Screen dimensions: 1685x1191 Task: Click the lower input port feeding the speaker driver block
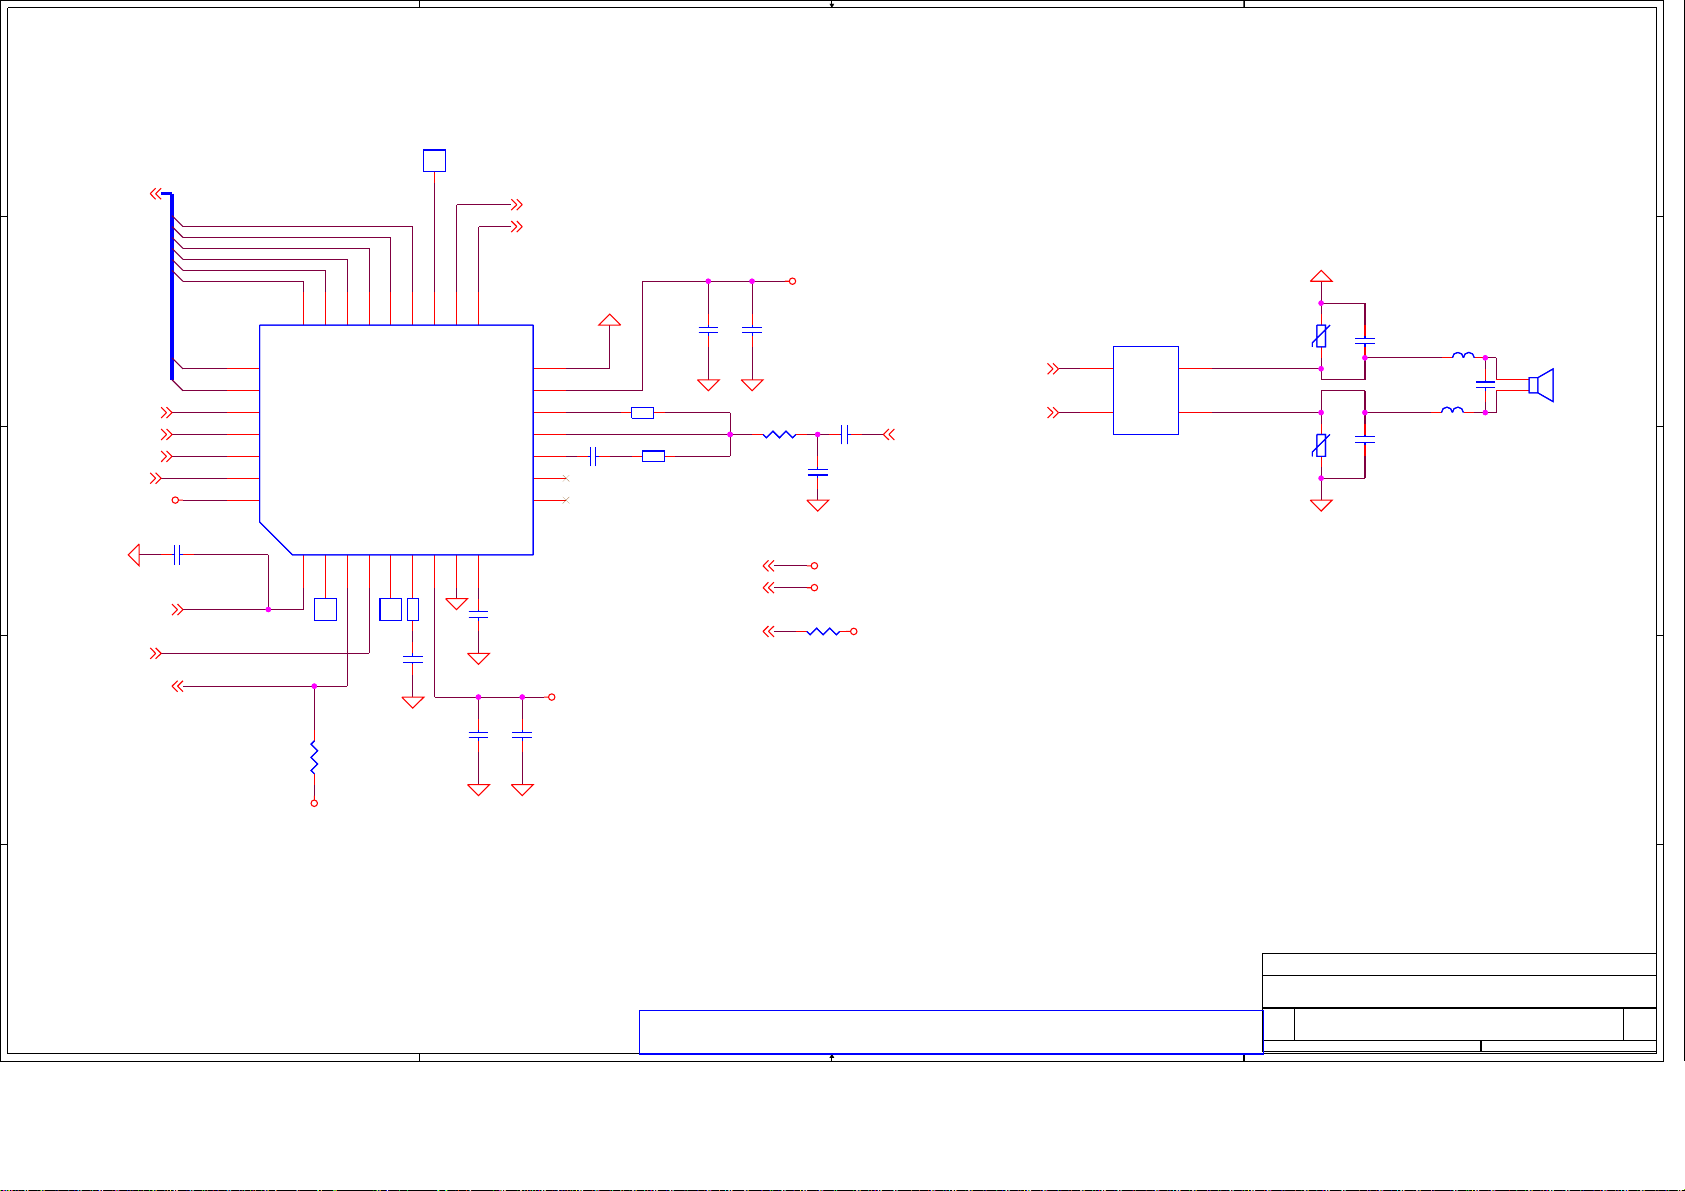pos(1052,412)
